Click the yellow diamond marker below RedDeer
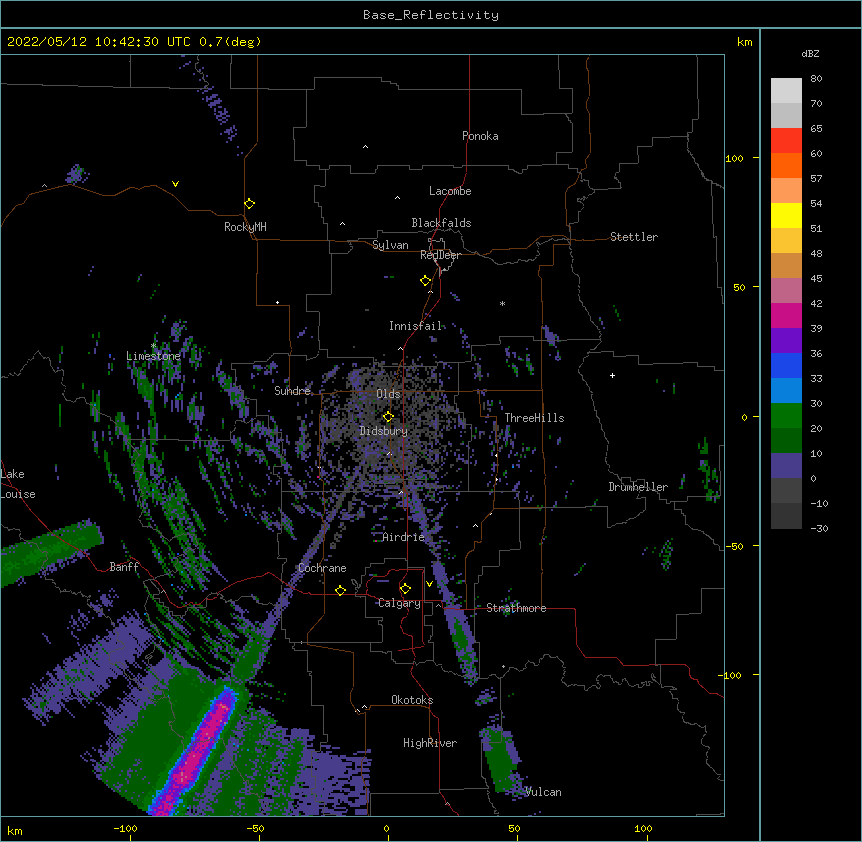The image size is (862, 842). (425, 281)
